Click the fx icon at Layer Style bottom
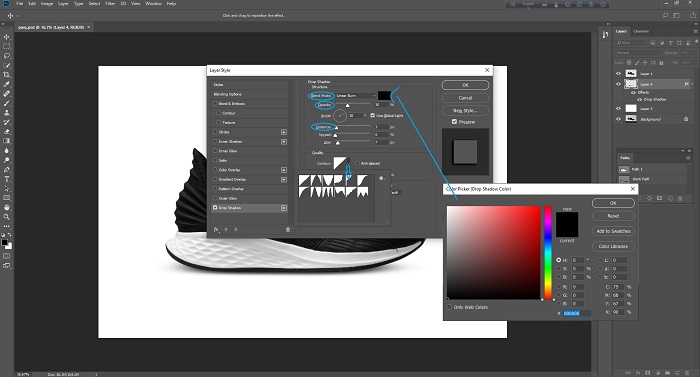700x377 pixels. (x=216, y=230)
